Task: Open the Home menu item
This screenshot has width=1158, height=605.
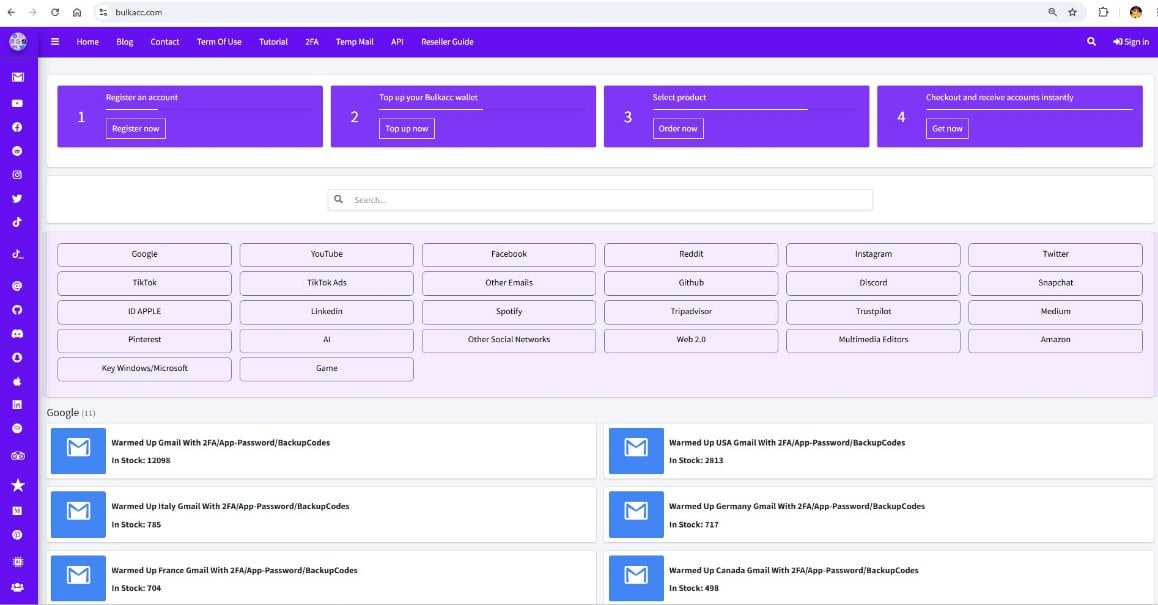Action: [87, 42]
